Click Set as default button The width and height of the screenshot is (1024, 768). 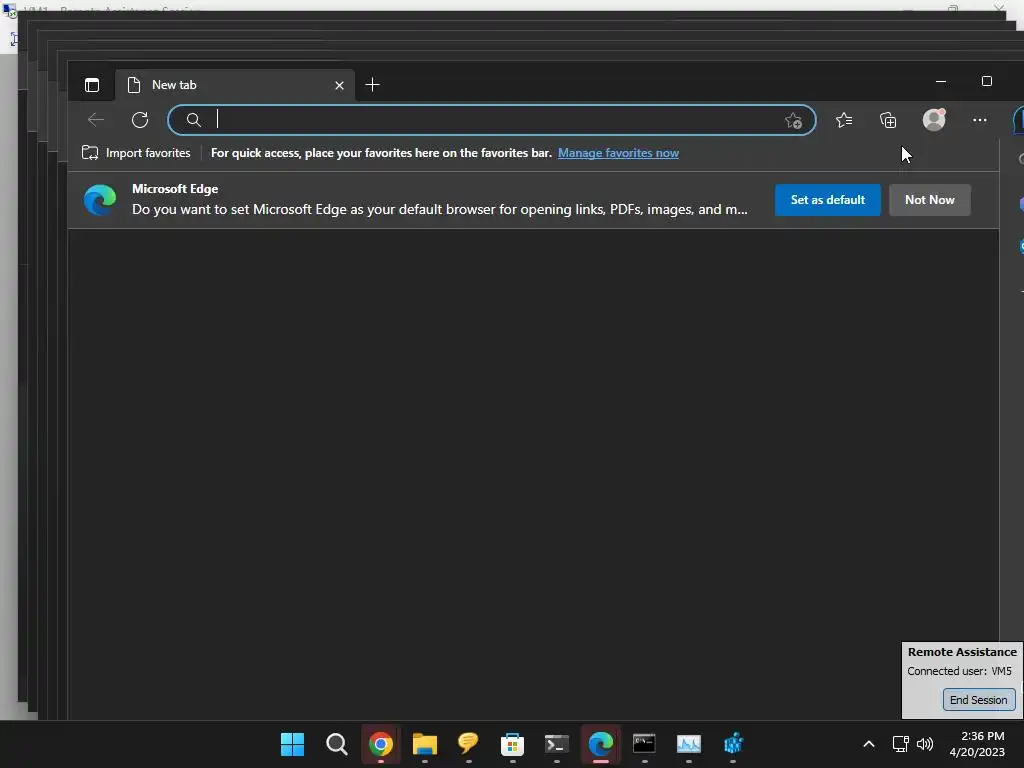(827, 200)
